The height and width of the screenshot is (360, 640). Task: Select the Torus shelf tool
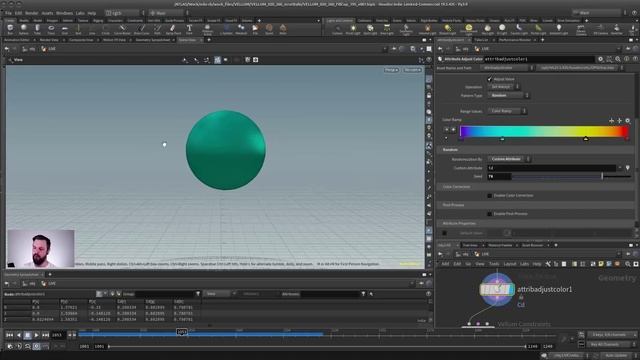(51, 29)
